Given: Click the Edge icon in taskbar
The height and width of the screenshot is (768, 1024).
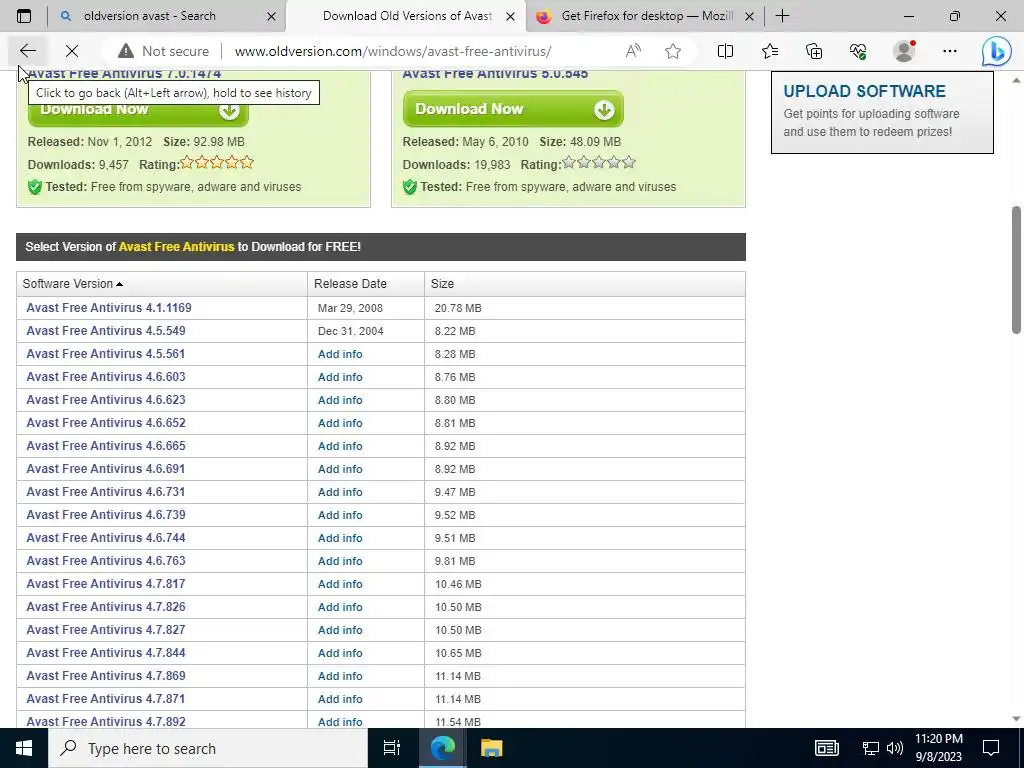Looking at the screenshot, I should coord(442,748).
